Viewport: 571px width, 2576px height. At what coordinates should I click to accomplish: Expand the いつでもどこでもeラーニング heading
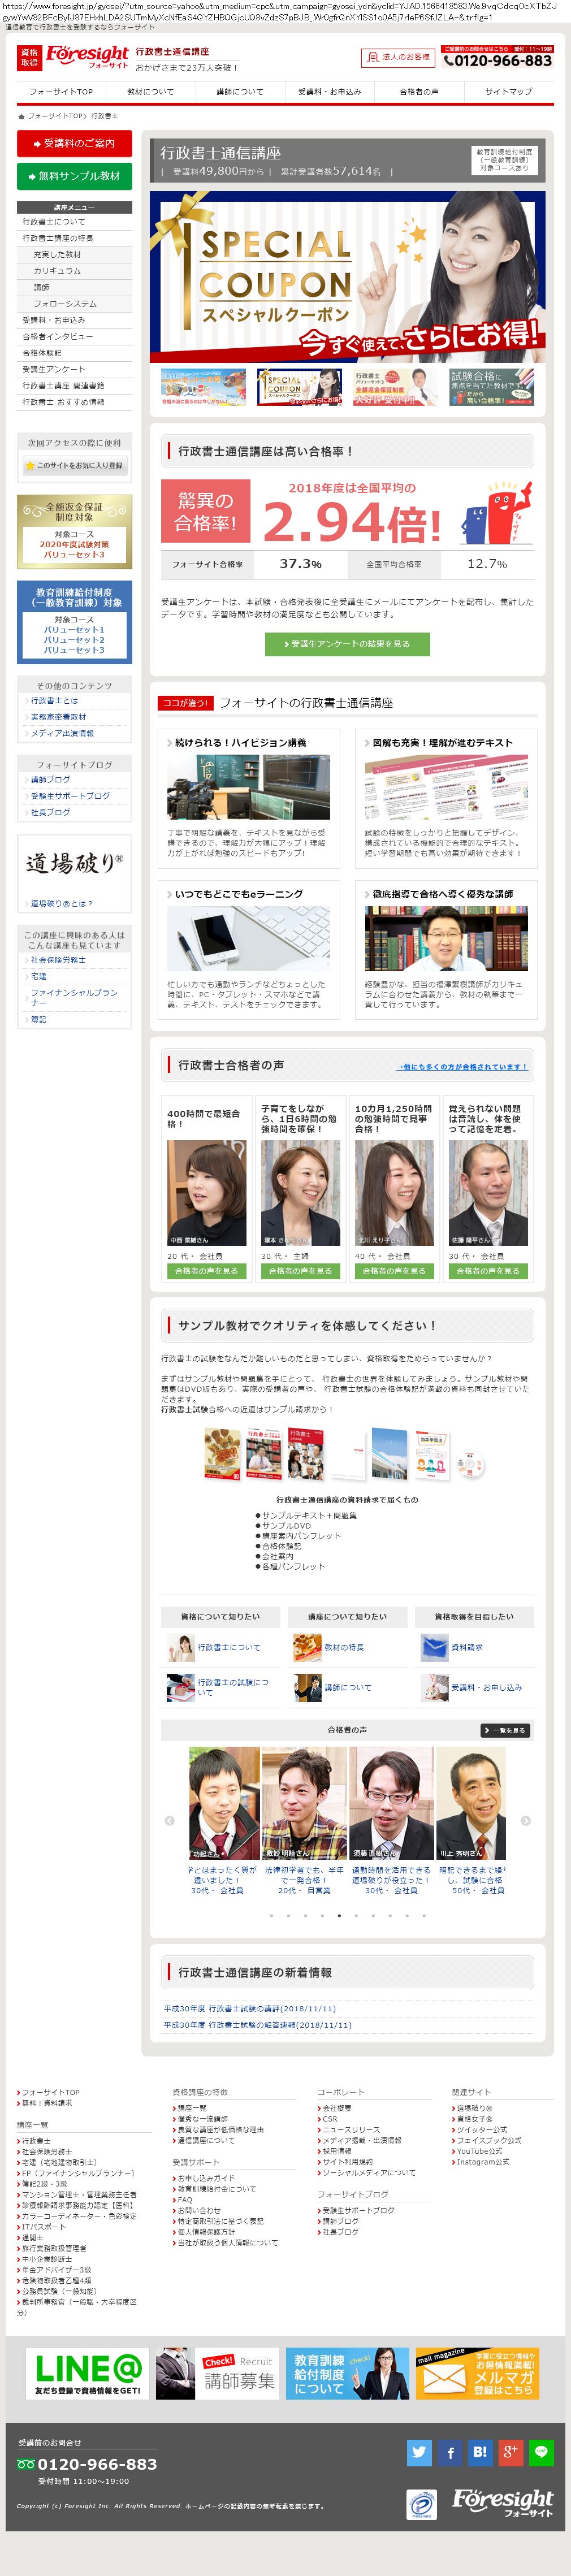[x=238, y=894]
